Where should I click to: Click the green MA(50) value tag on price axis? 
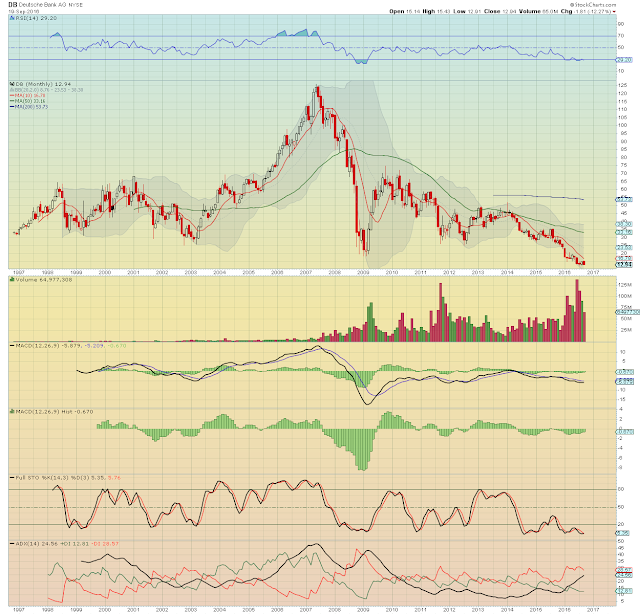[624, 232]
